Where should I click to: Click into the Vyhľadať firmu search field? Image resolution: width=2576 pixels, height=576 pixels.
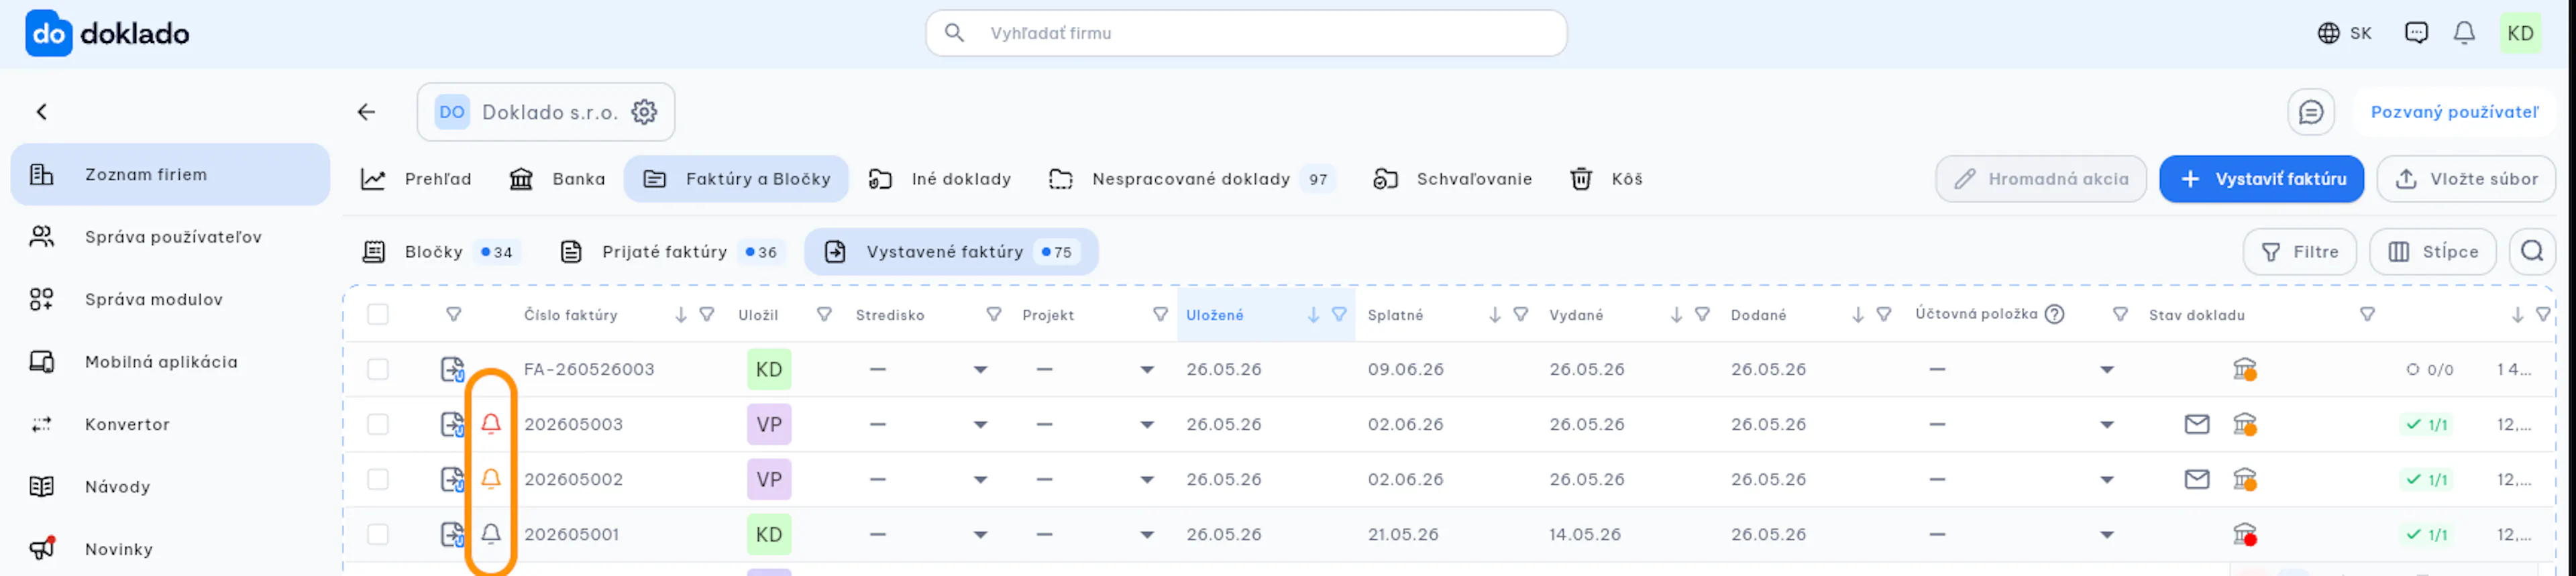point(1246,33)
